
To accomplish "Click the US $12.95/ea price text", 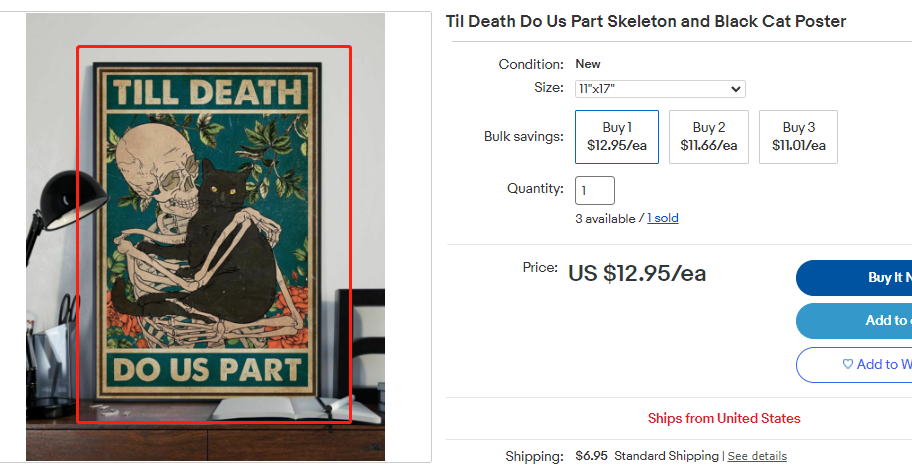I will (637, 273).
